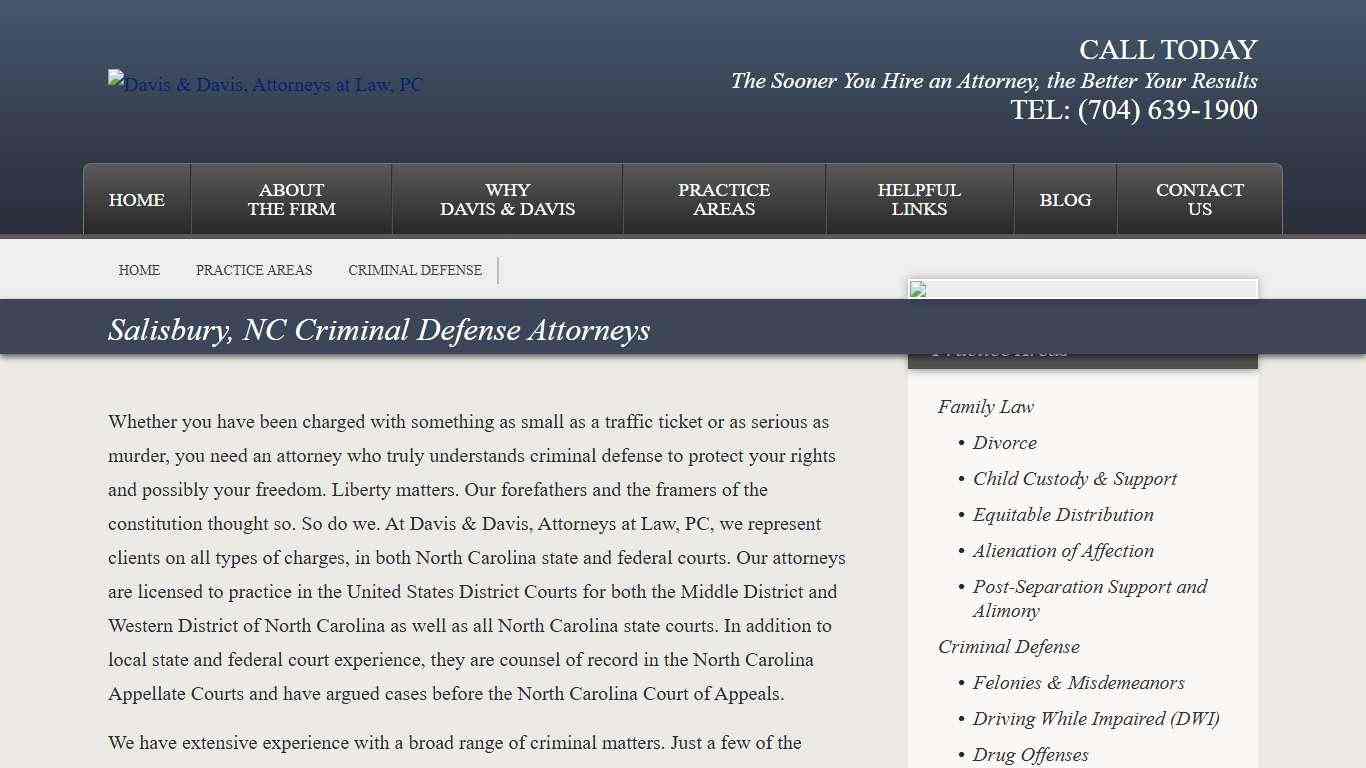Open Alienation of Affection link
Screen dimensions: 1366x768
click(x=1063, y=551)
